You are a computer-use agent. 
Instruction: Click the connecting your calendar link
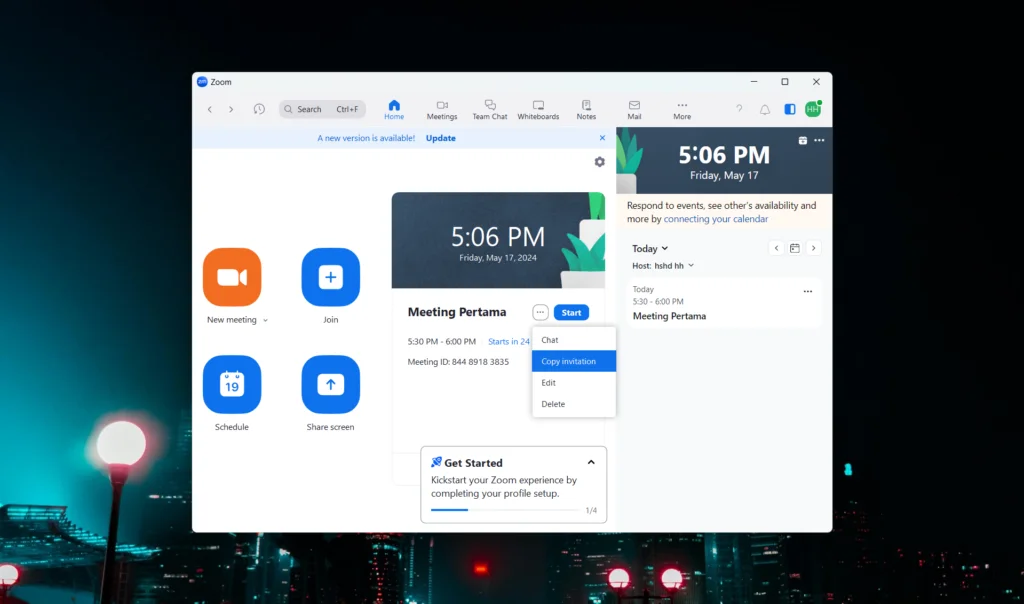(x=716, y=219)
